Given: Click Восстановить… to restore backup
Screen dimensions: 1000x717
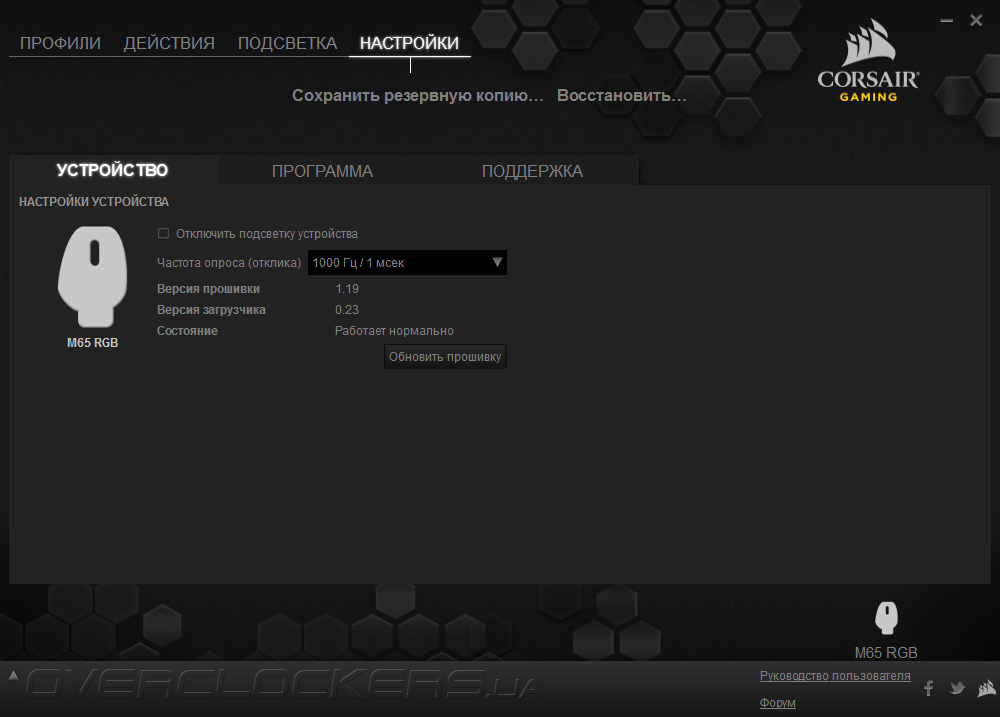Looking at the screenshot, I should coord(622,96).
